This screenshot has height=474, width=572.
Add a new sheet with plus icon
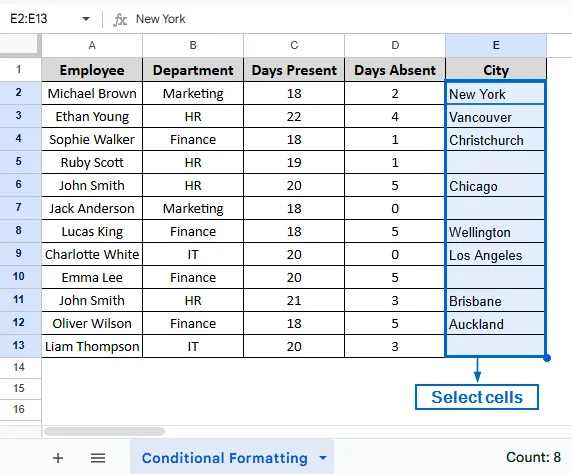point(58,458)
